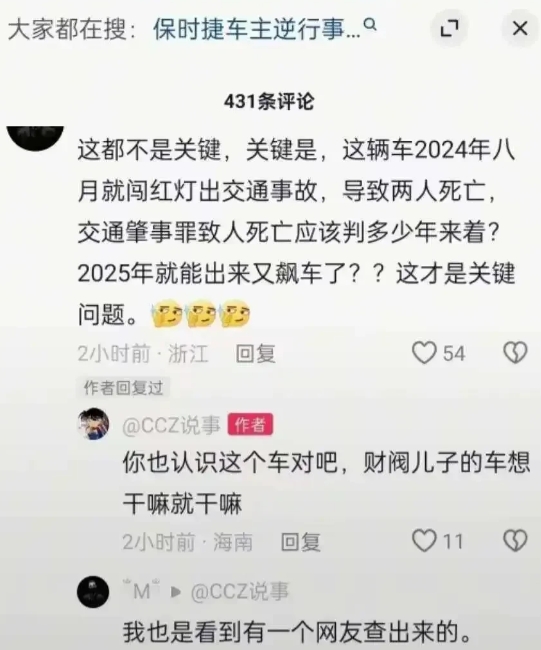Open the mentioned @CCZ说事 in M's reply
Image resolution: width=541 pixels, height=650 pixels.
click(240, 592)
